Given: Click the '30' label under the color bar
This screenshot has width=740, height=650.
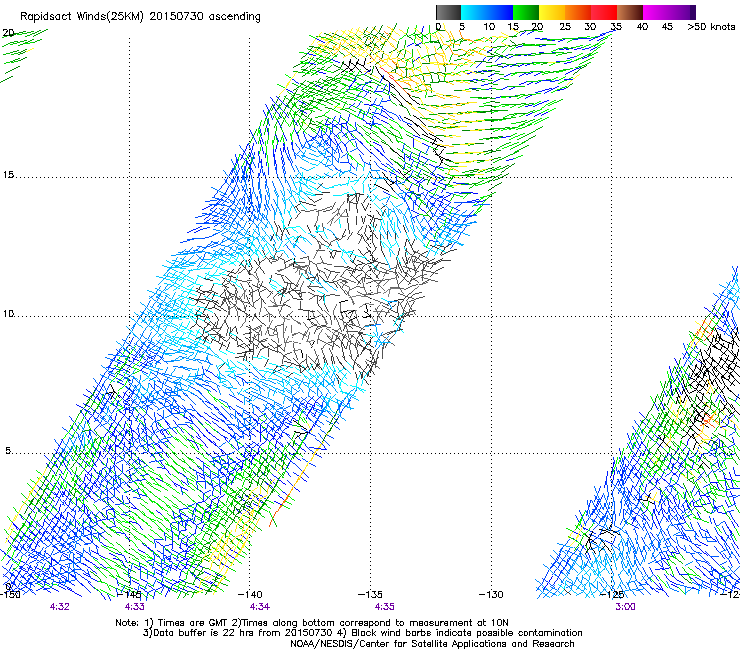Looking at the screenshot, I should click(590, 27).
